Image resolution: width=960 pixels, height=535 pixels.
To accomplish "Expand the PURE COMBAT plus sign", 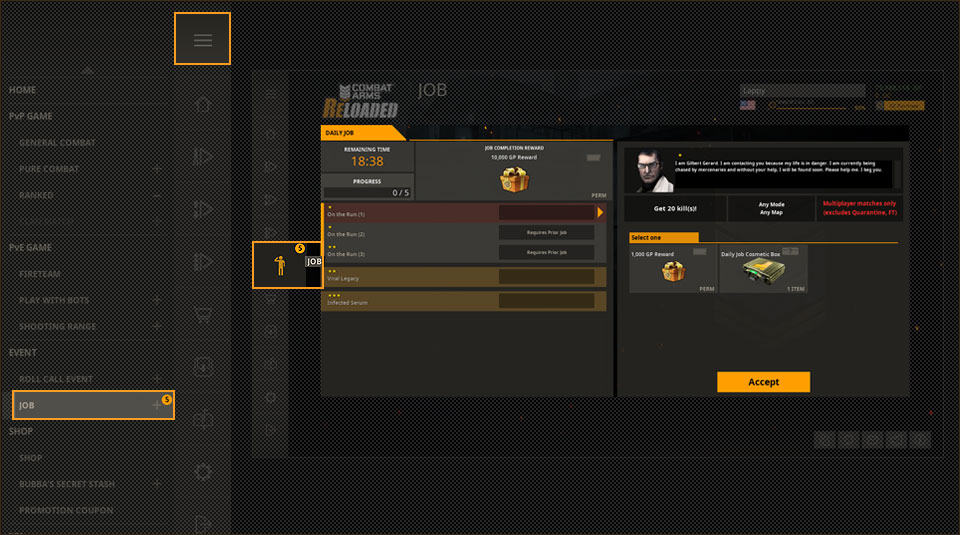I will click(157, 169).
